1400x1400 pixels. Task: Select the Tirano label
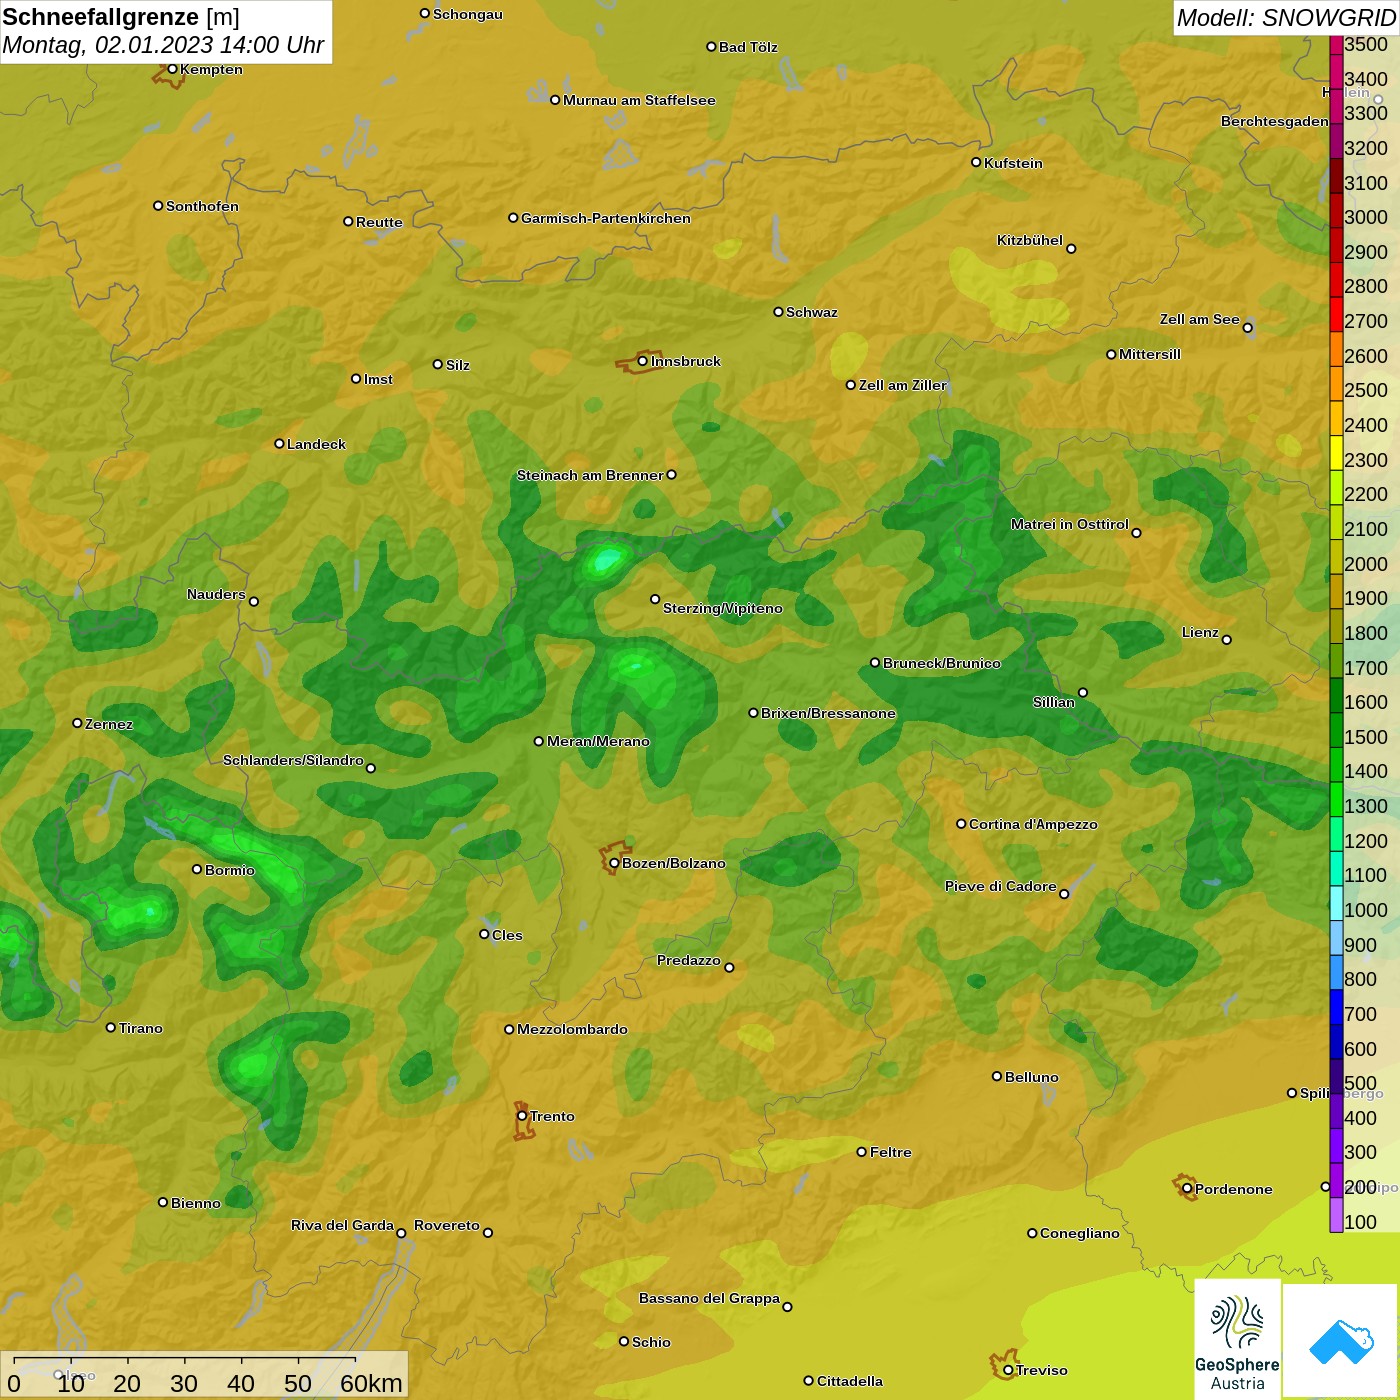pyautogui.click(x=140, y=1028)
